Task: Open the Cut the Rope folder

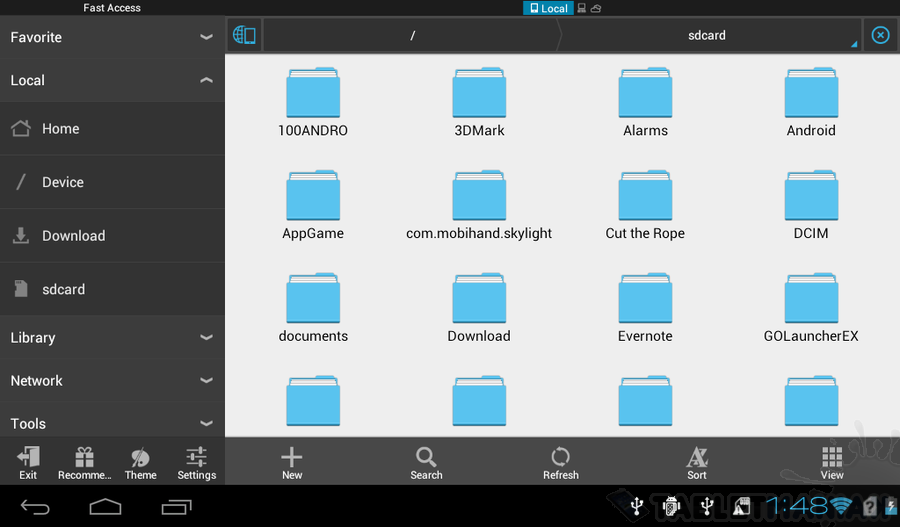Action: [645, 206]
